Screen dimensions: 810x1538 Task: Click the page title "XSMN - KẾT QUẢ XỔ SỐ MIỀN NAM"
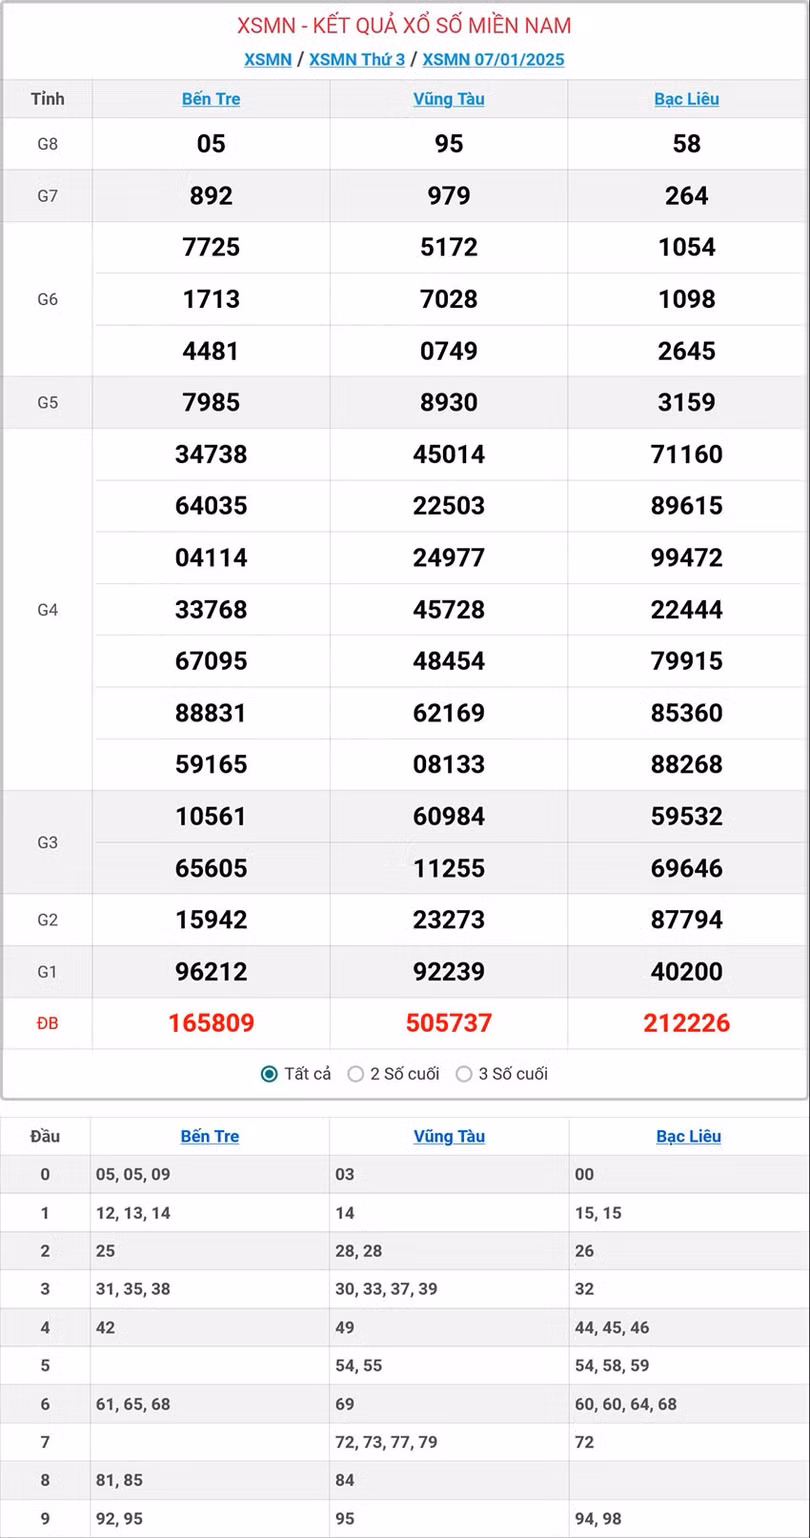coord(404,26)
